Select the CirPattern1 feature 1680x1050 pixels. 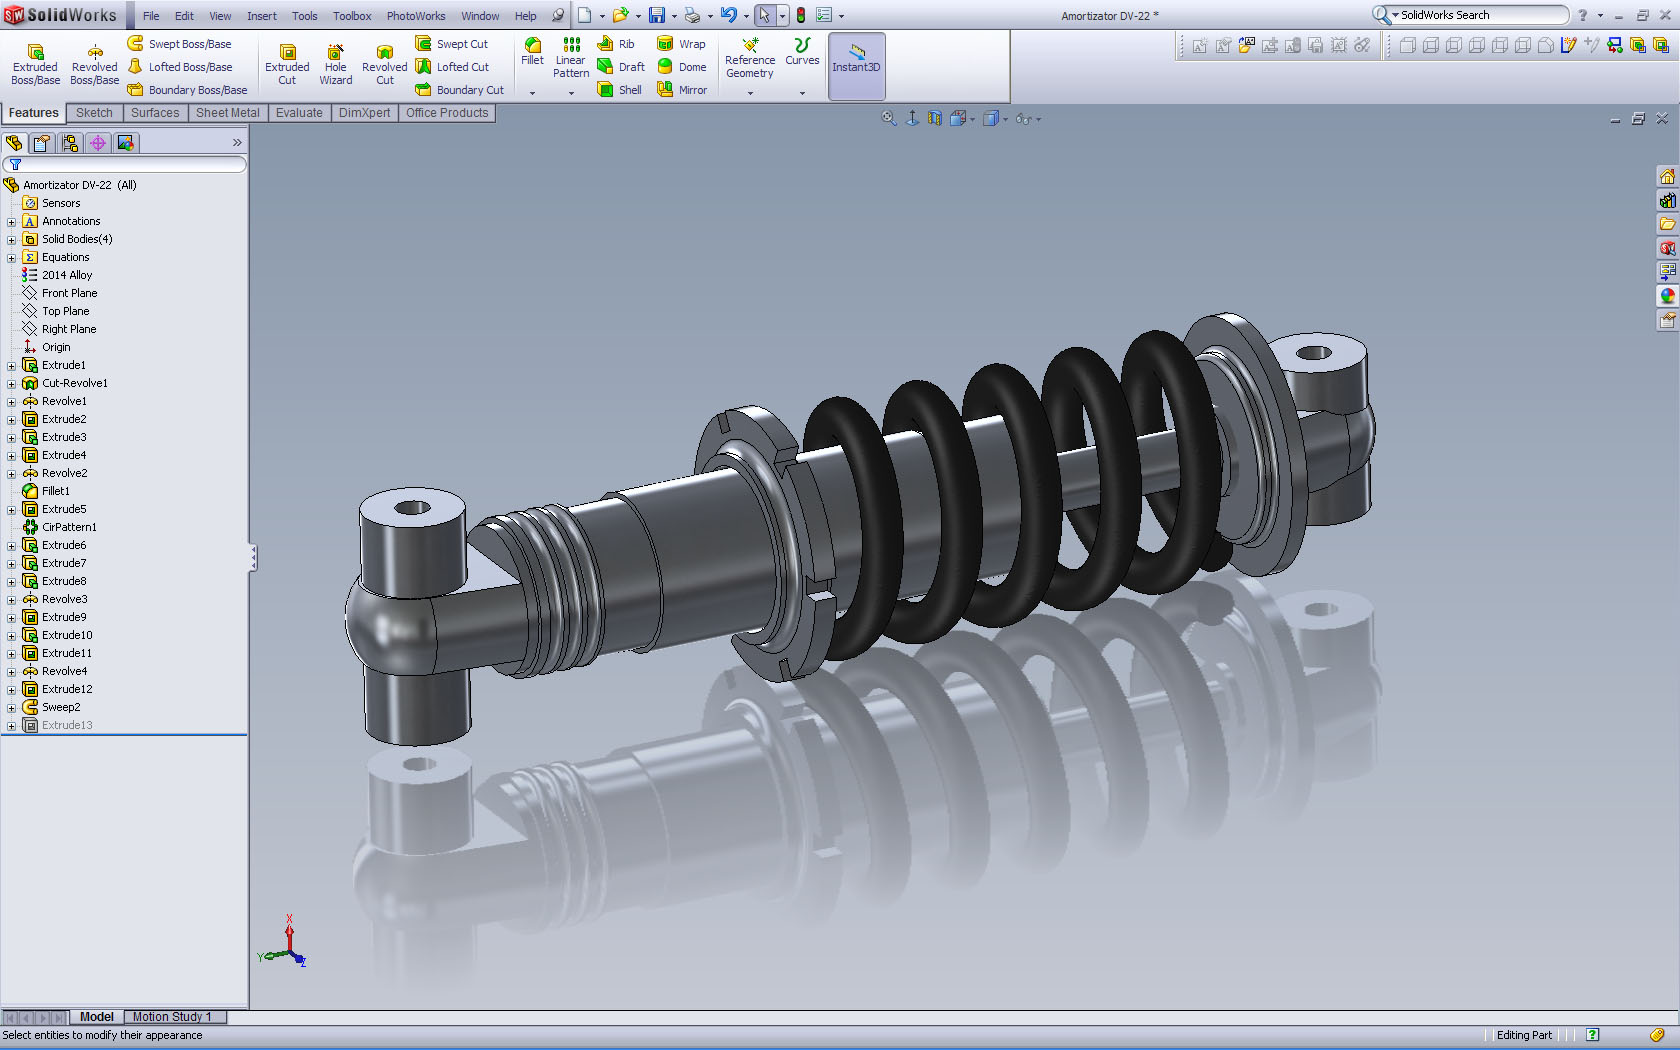tap(60, 528)
